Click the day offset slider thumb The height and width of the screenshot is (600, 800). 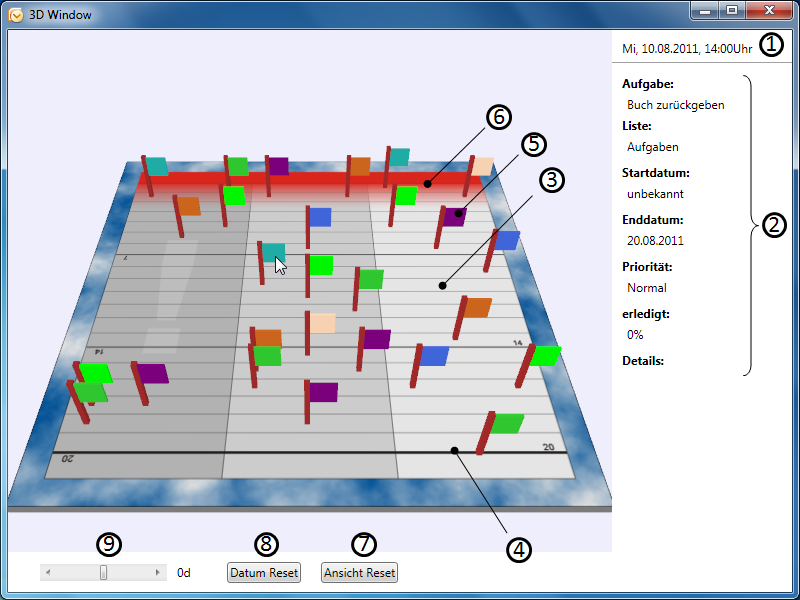click(103, 573)
